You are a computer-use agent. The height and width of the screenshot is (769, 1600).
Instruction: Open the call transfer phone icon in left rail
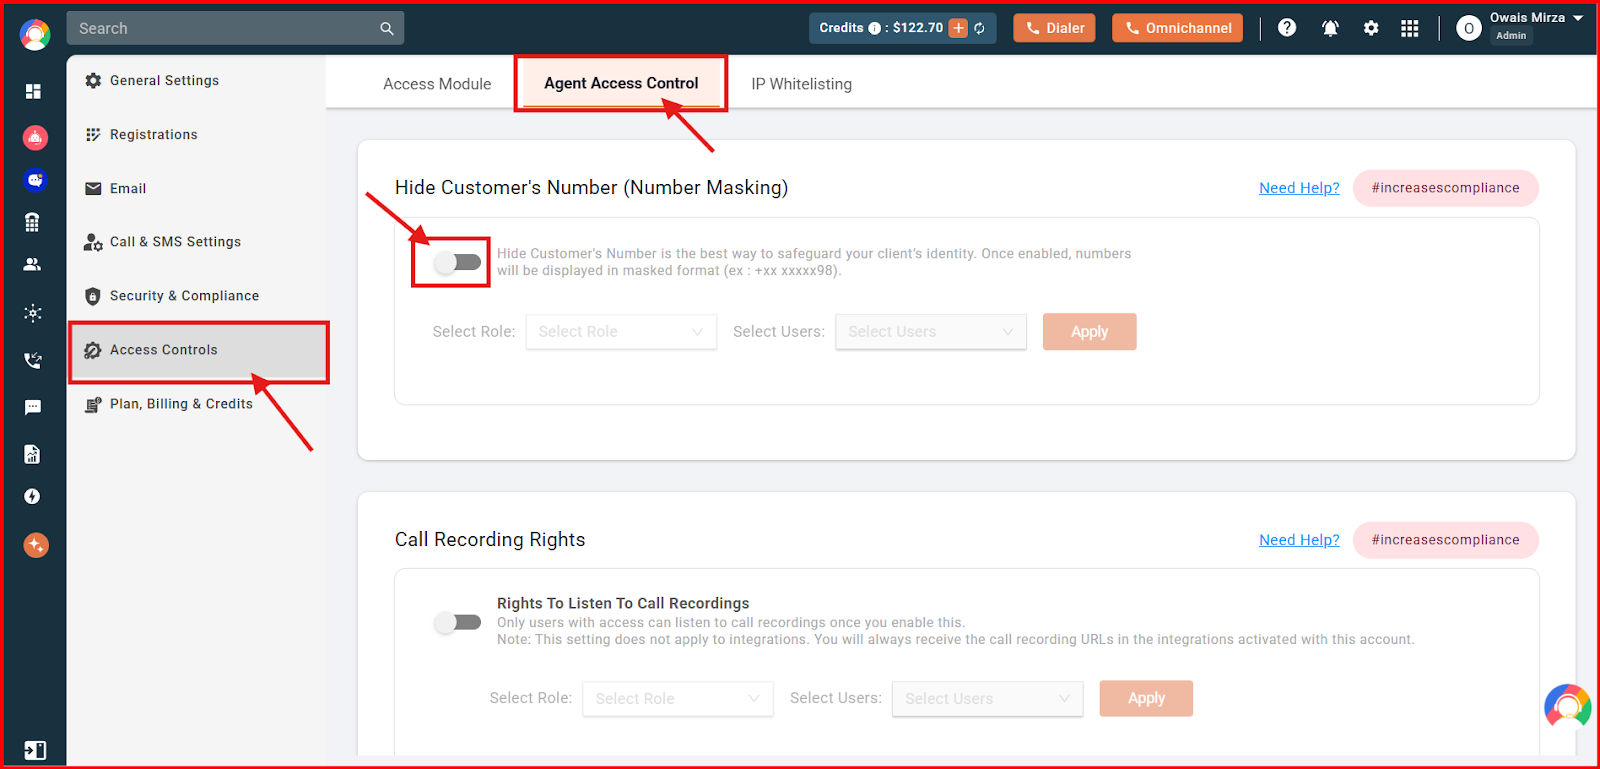(33, 360)
